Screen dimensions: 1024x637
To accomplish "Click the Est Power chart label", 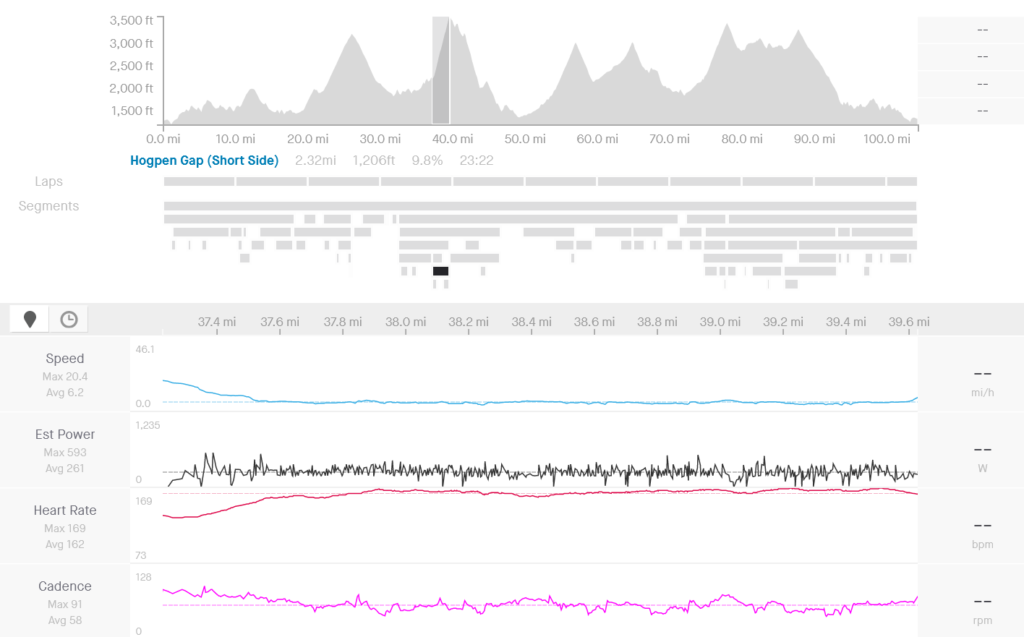I will tap(65, 434).
